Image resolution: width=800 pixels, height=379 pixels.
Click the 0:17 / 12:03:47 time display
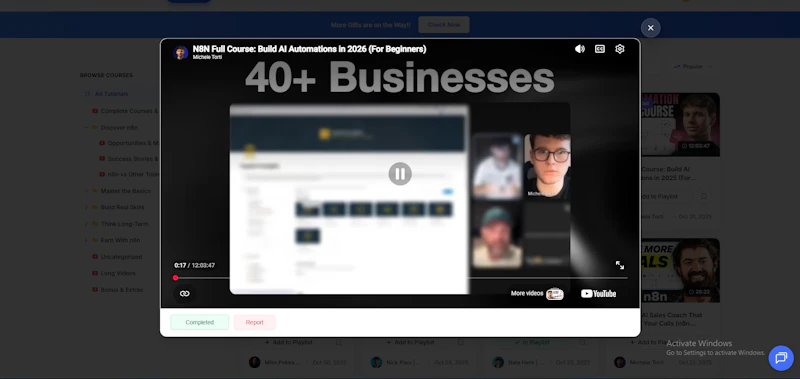pyautogui.click(x=194, y=265)
